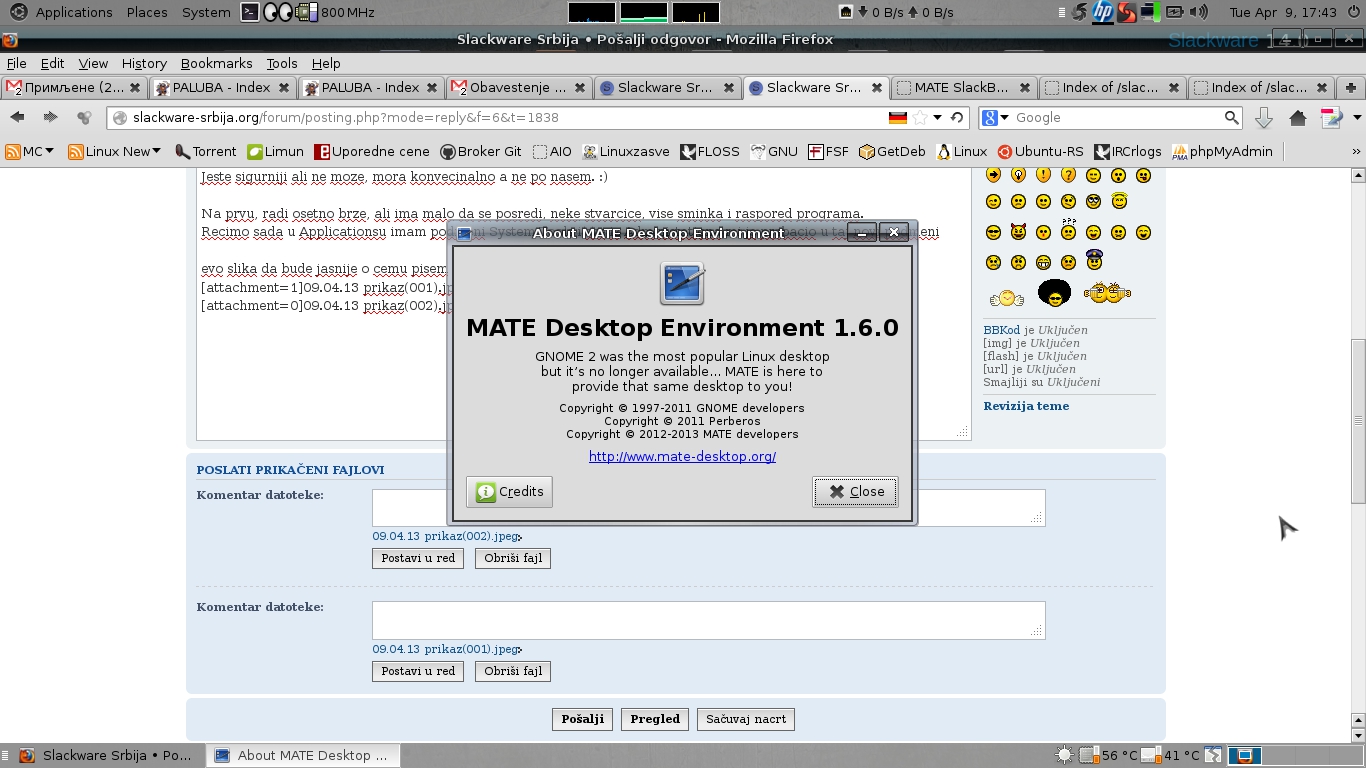
Task: Click the Firefox home icon
Action: click(x=1298, y=118)
